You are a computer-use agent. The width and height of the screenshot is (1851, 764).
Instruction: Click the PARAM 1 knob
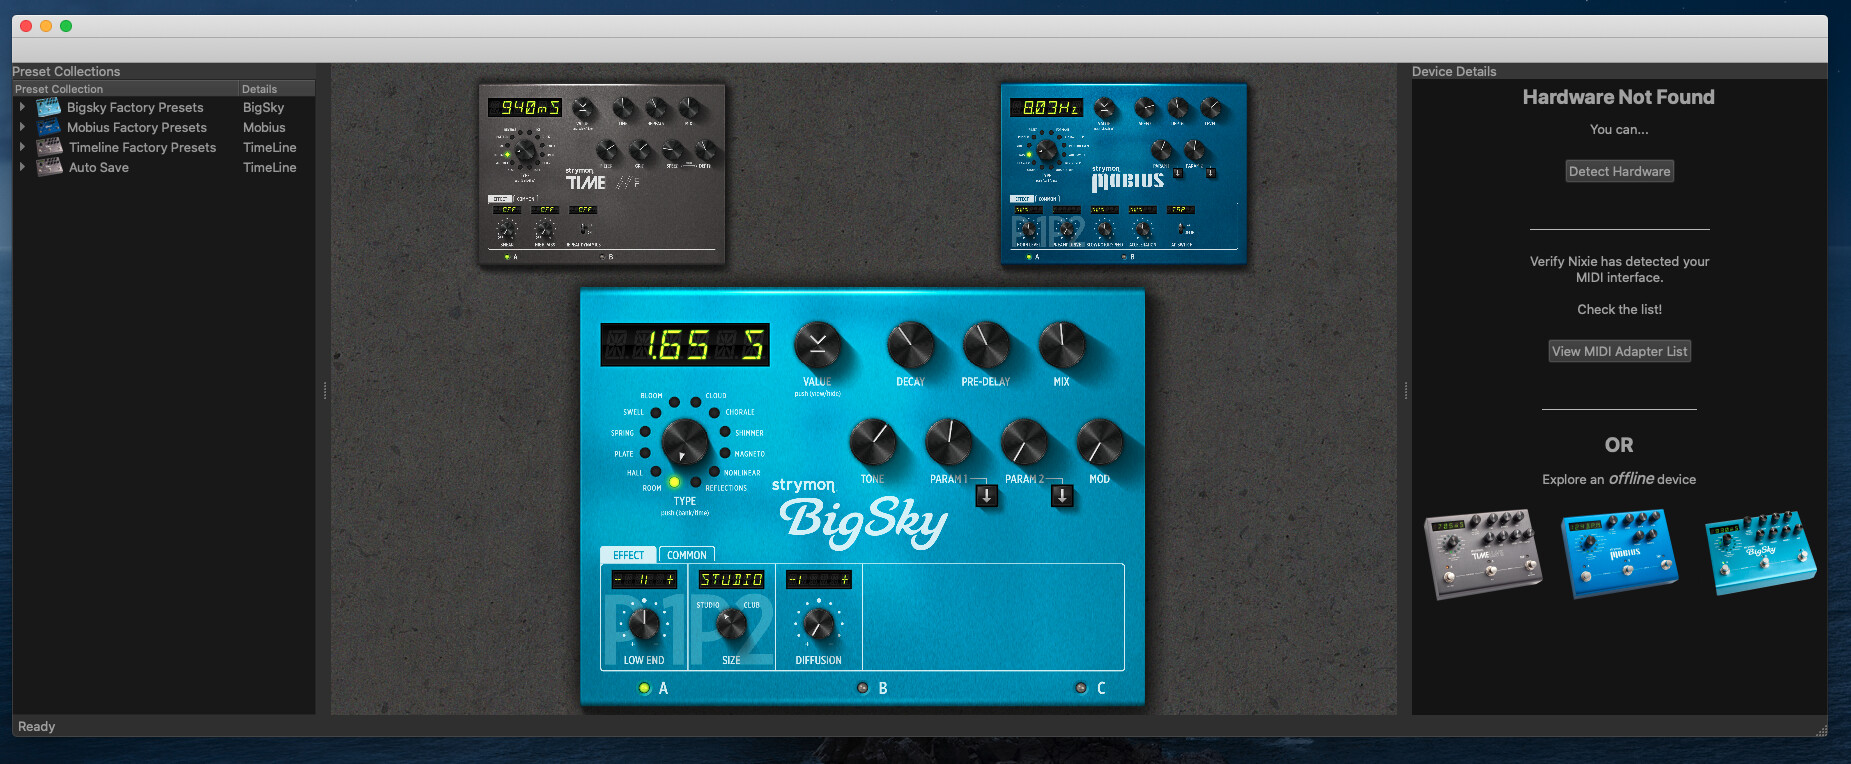(949, 442)
